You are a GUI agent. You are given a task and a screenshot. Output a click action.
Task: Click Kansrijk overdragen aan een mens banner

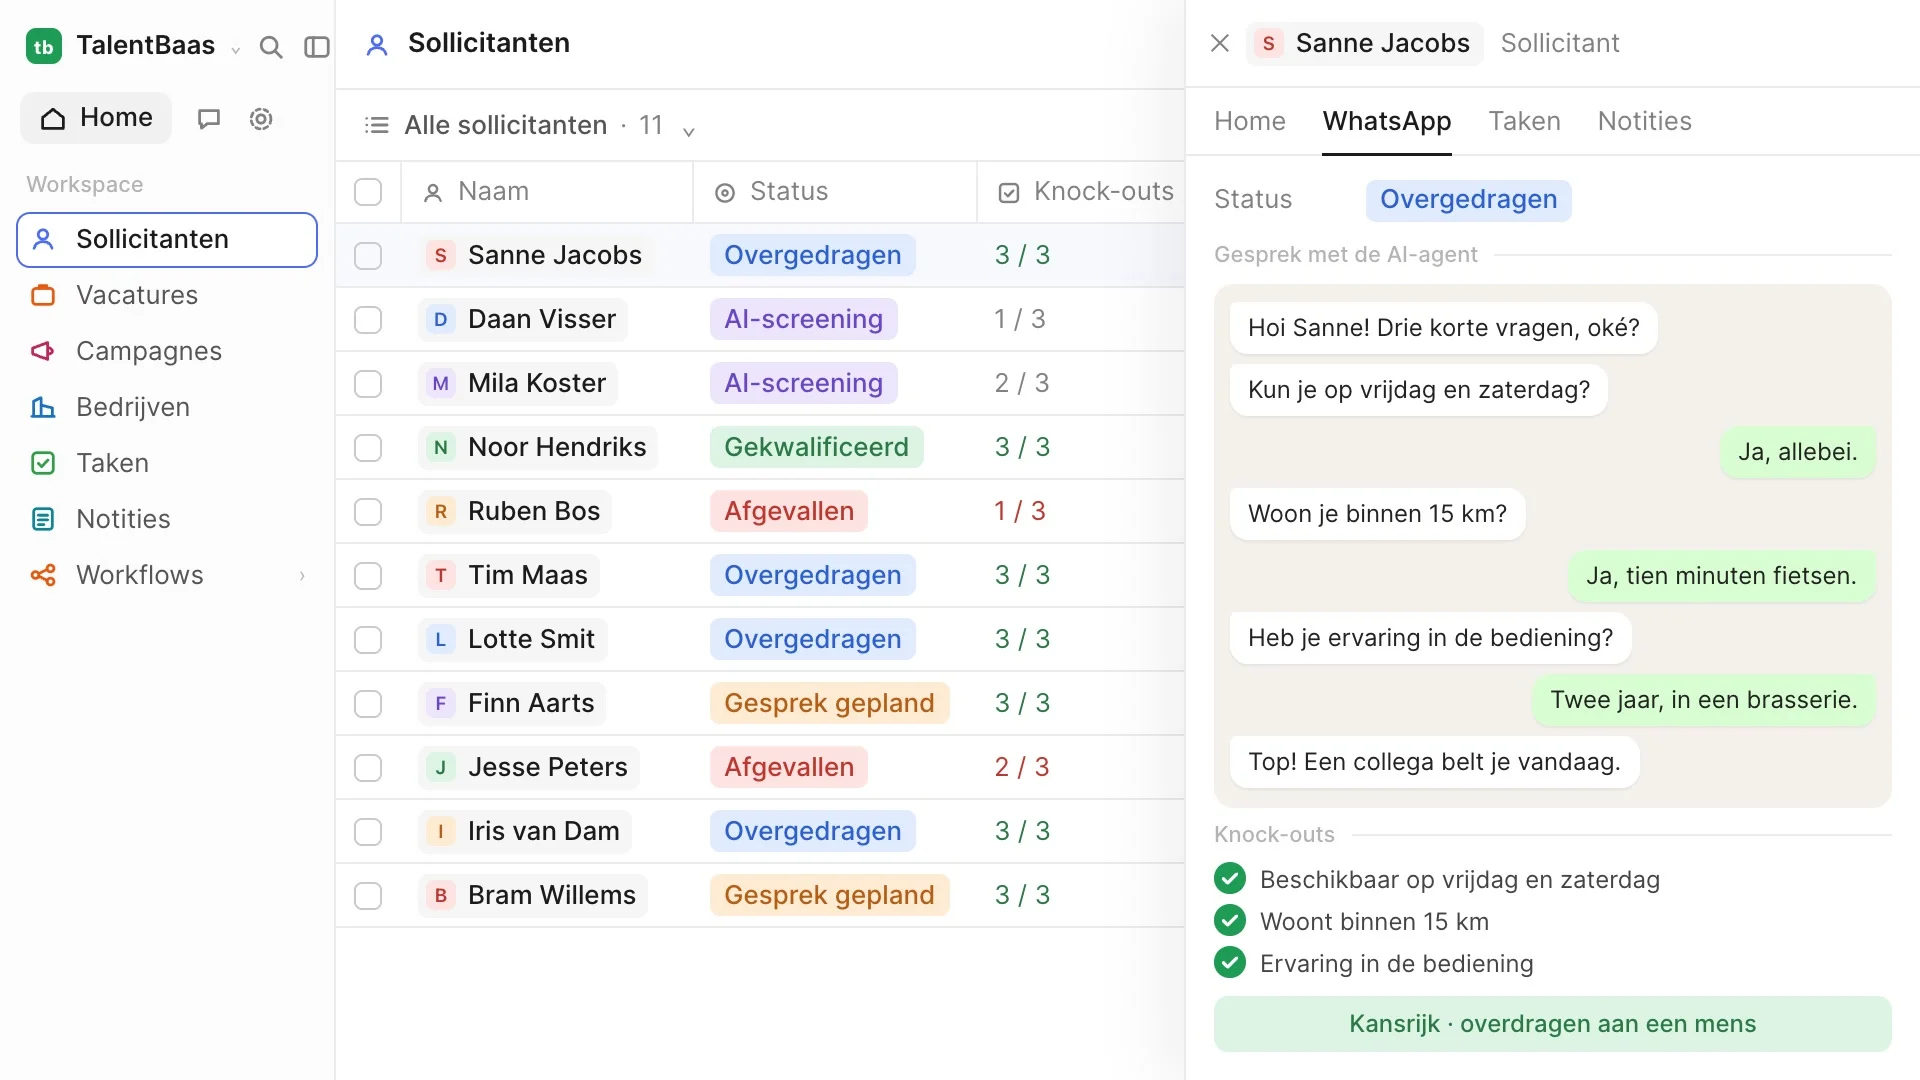click(x=1552, y=1024)
